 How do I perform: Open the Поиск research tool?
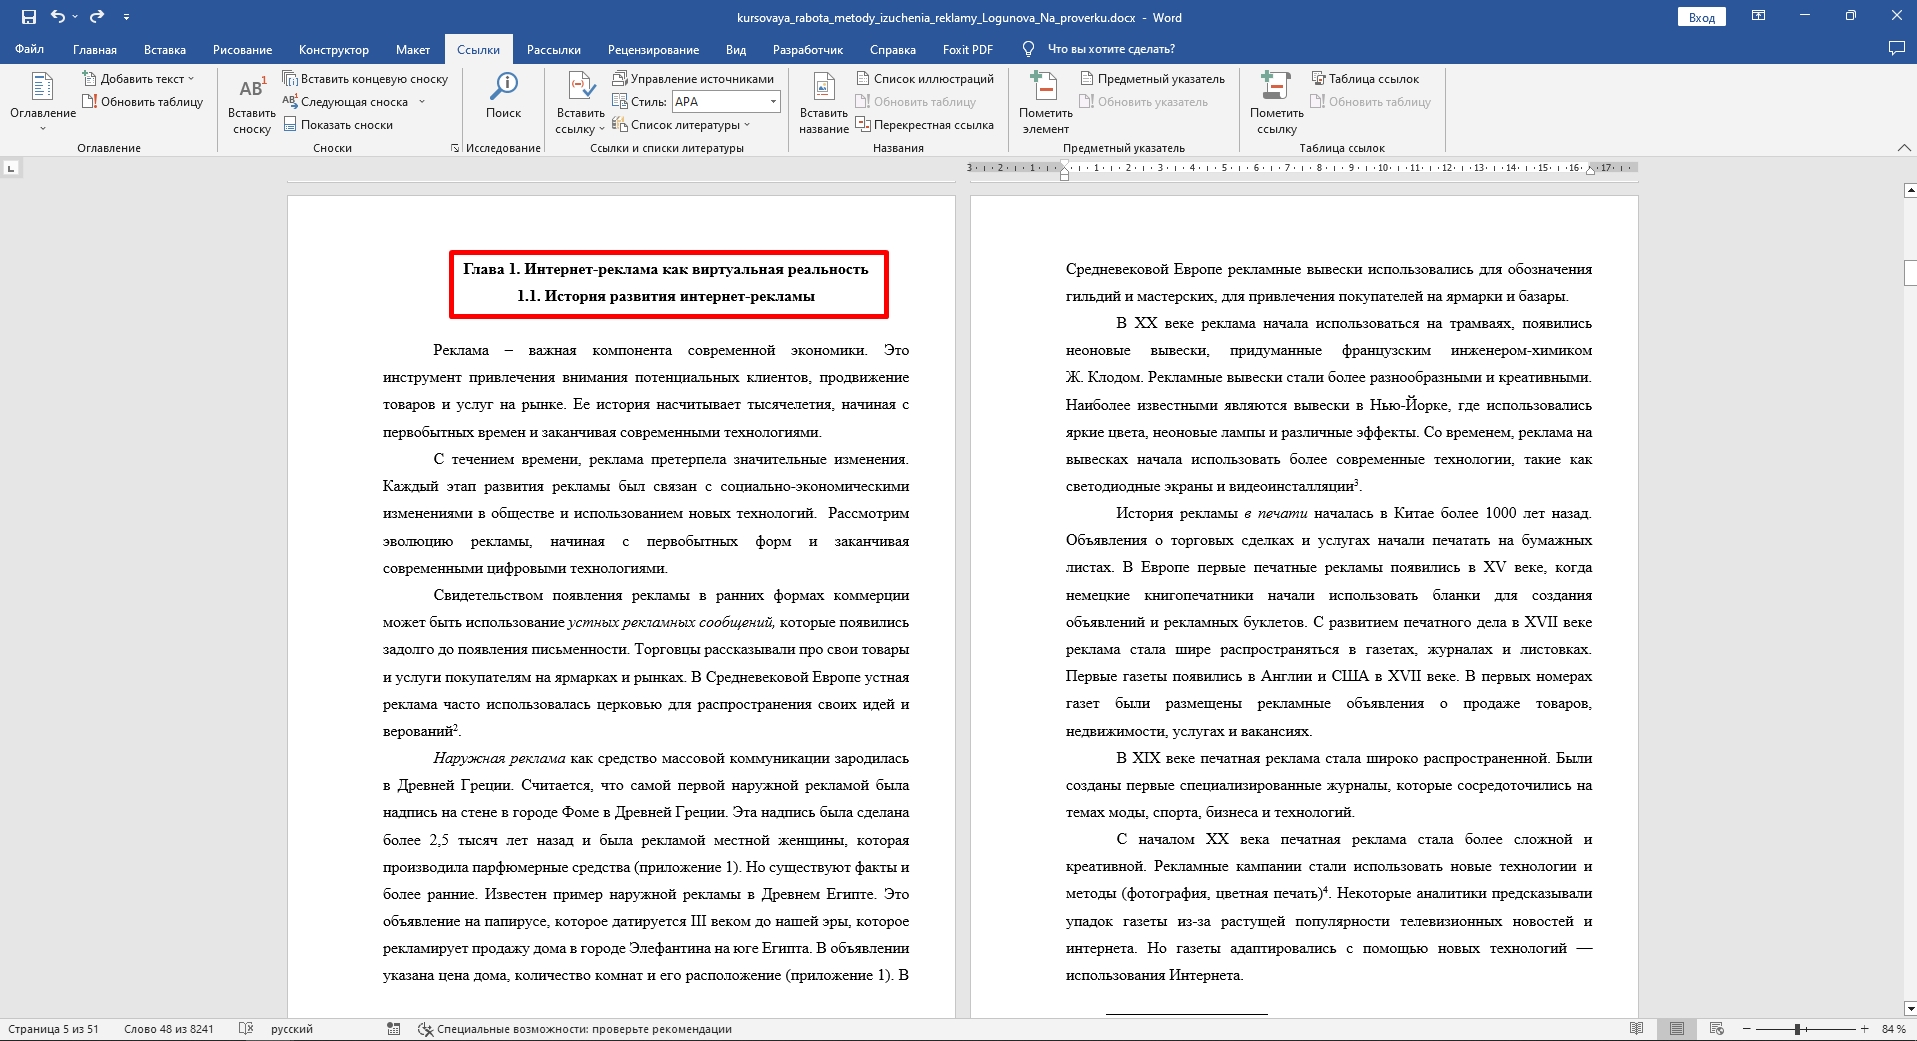point(503,96)
